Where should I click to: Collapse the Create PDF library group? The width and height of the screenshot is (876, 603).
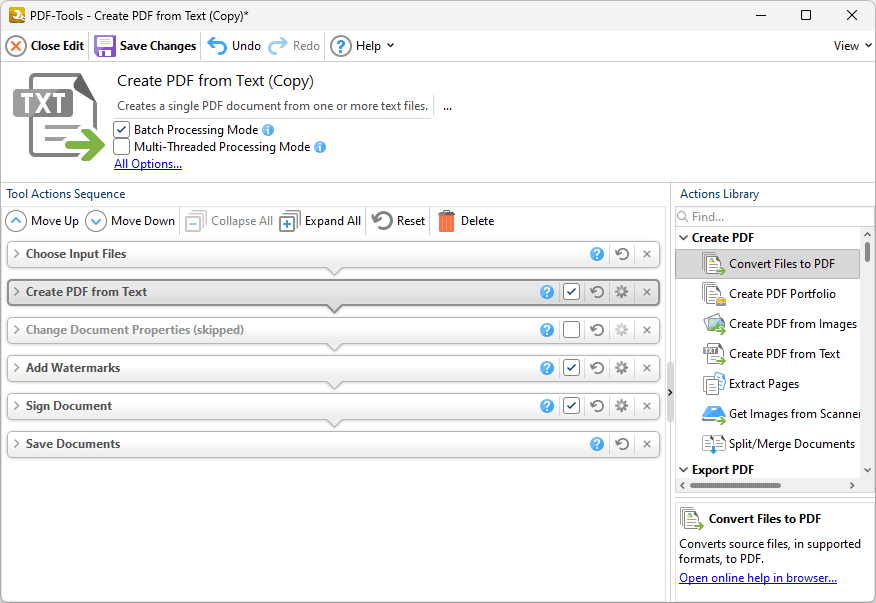pyautogui.click(x=683, y=238)
